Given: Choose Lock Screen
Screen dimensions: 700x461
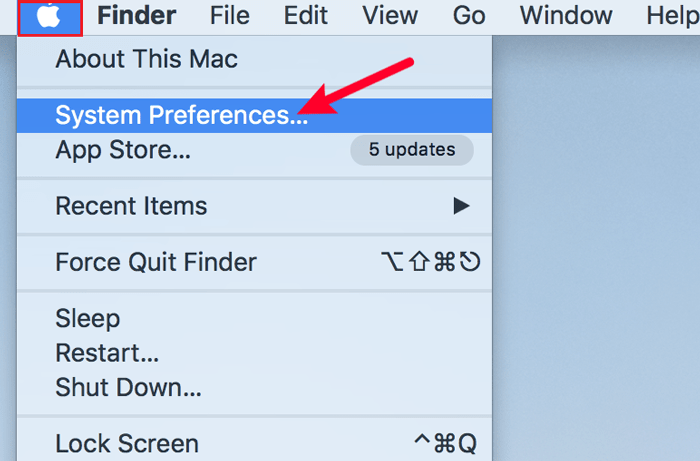Looking at the screenshot, I should pos(127,443).
